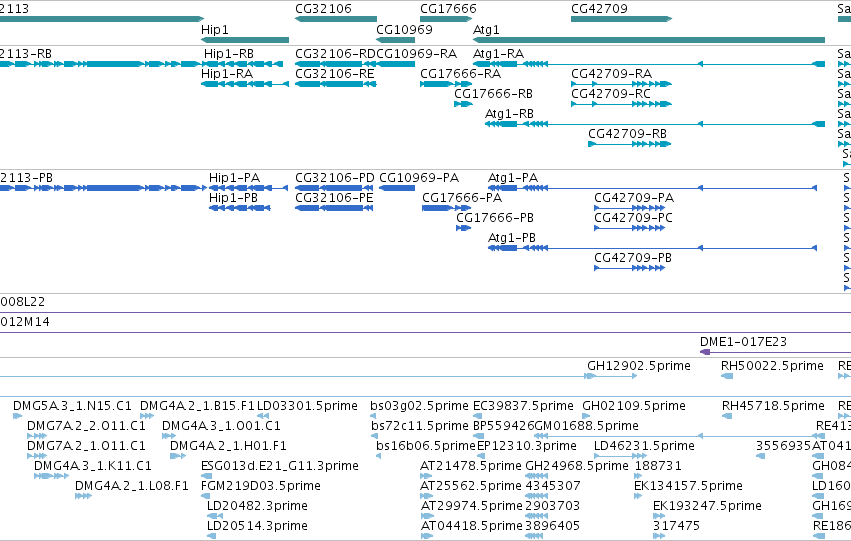
Task: Click the CG17666-PB protein label
Action: [495, 218]
